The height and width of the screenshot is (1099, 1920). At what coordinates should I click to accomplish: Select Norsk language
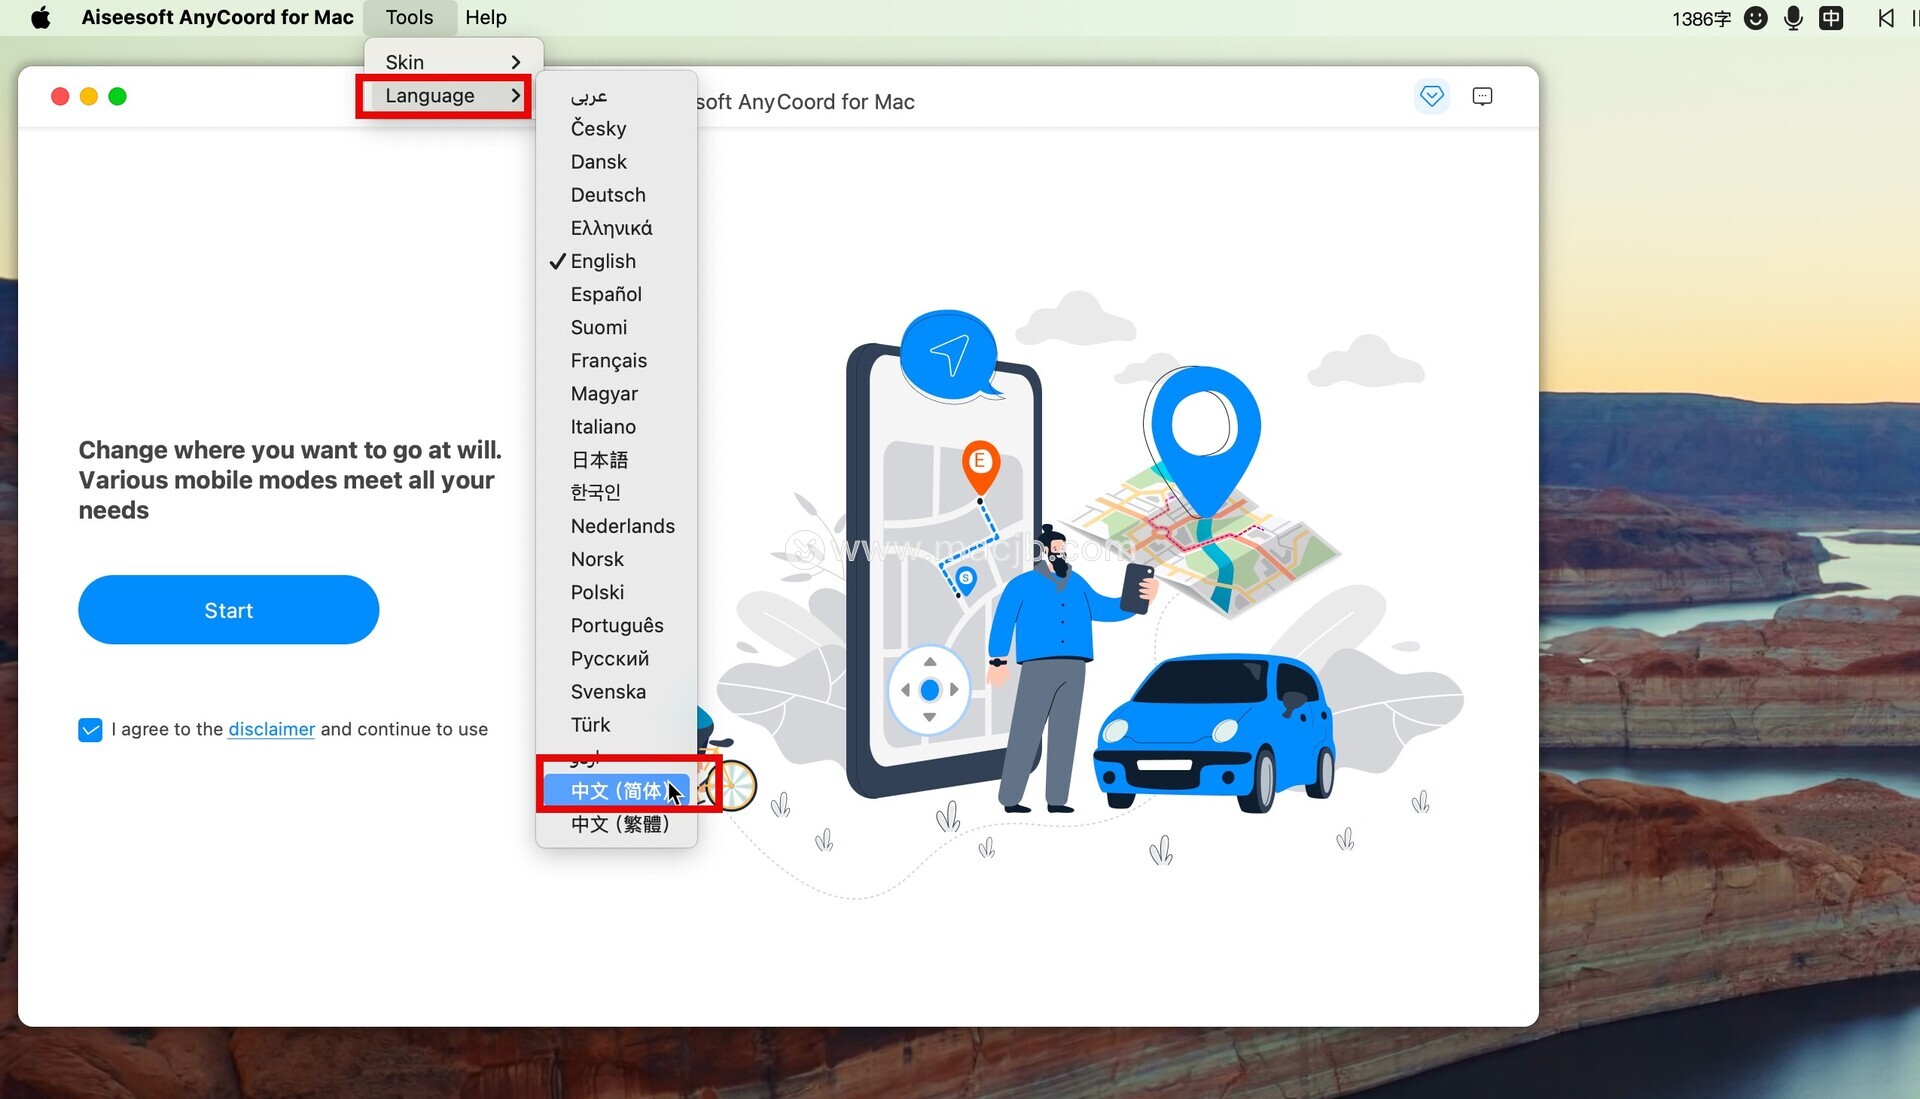coord(616,558)
